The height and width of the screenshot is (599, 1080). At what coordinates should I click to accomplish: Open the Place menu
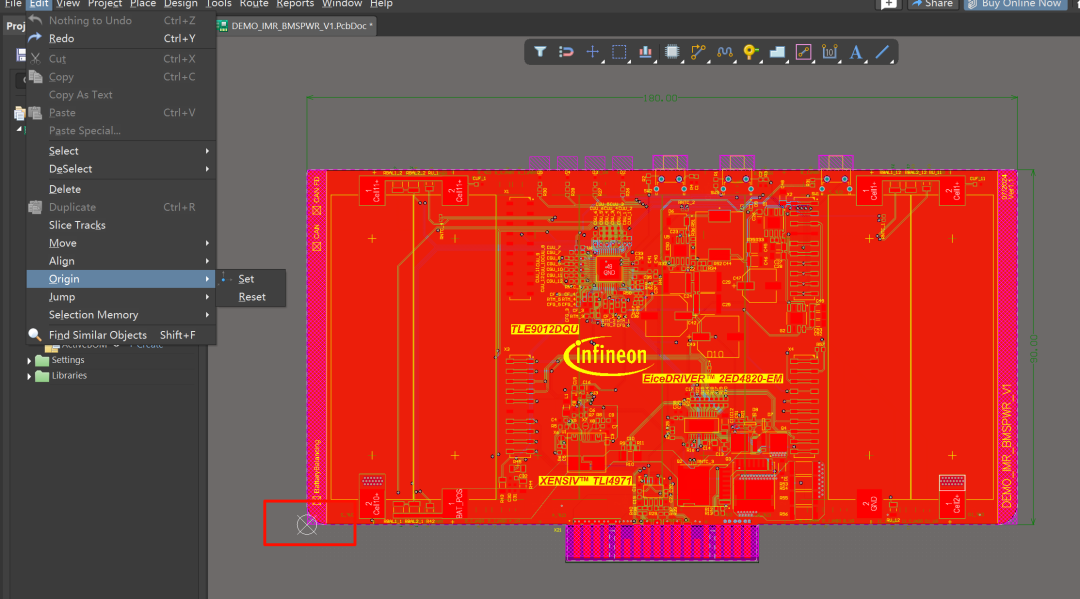pyautogui.click(x=143, y=3)
